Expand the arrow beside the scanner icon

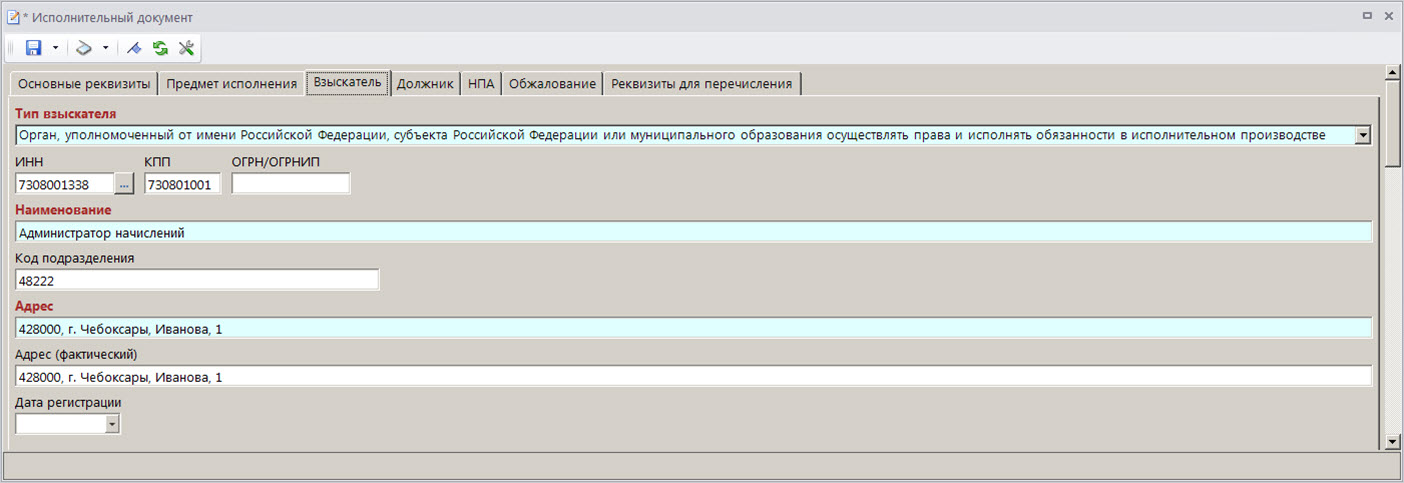tap(105, 48)
